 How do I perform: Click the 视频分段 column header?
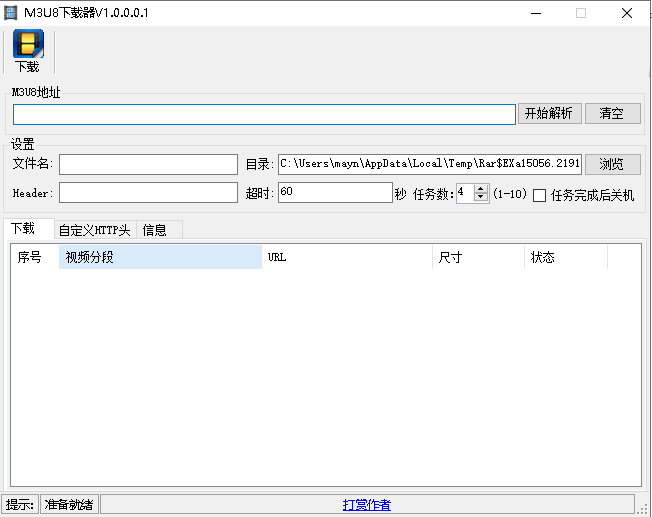point(161,257)
